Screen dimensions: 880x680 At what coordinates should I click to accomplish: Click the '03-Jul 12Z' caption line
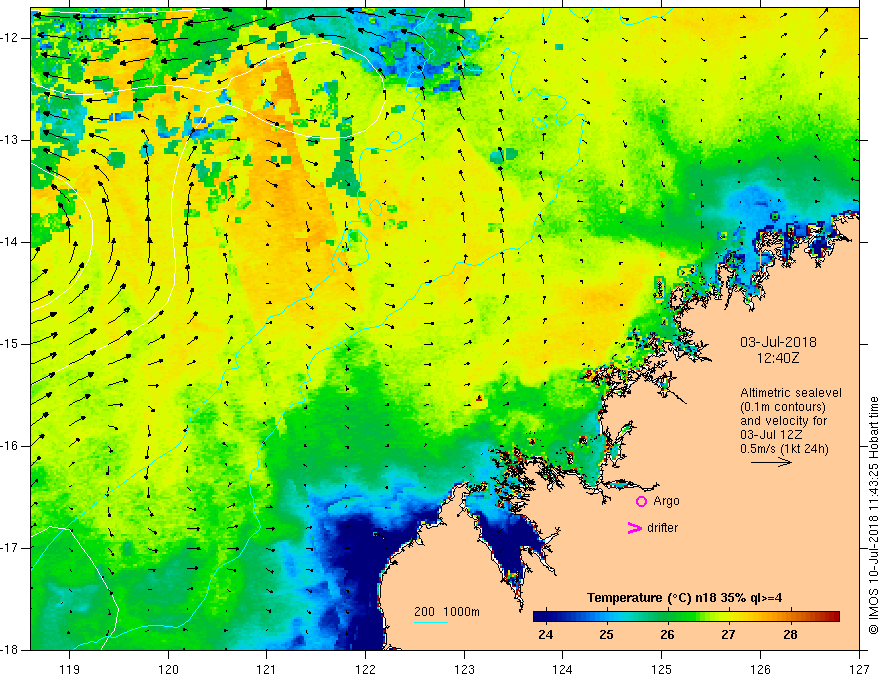[771, 435]
